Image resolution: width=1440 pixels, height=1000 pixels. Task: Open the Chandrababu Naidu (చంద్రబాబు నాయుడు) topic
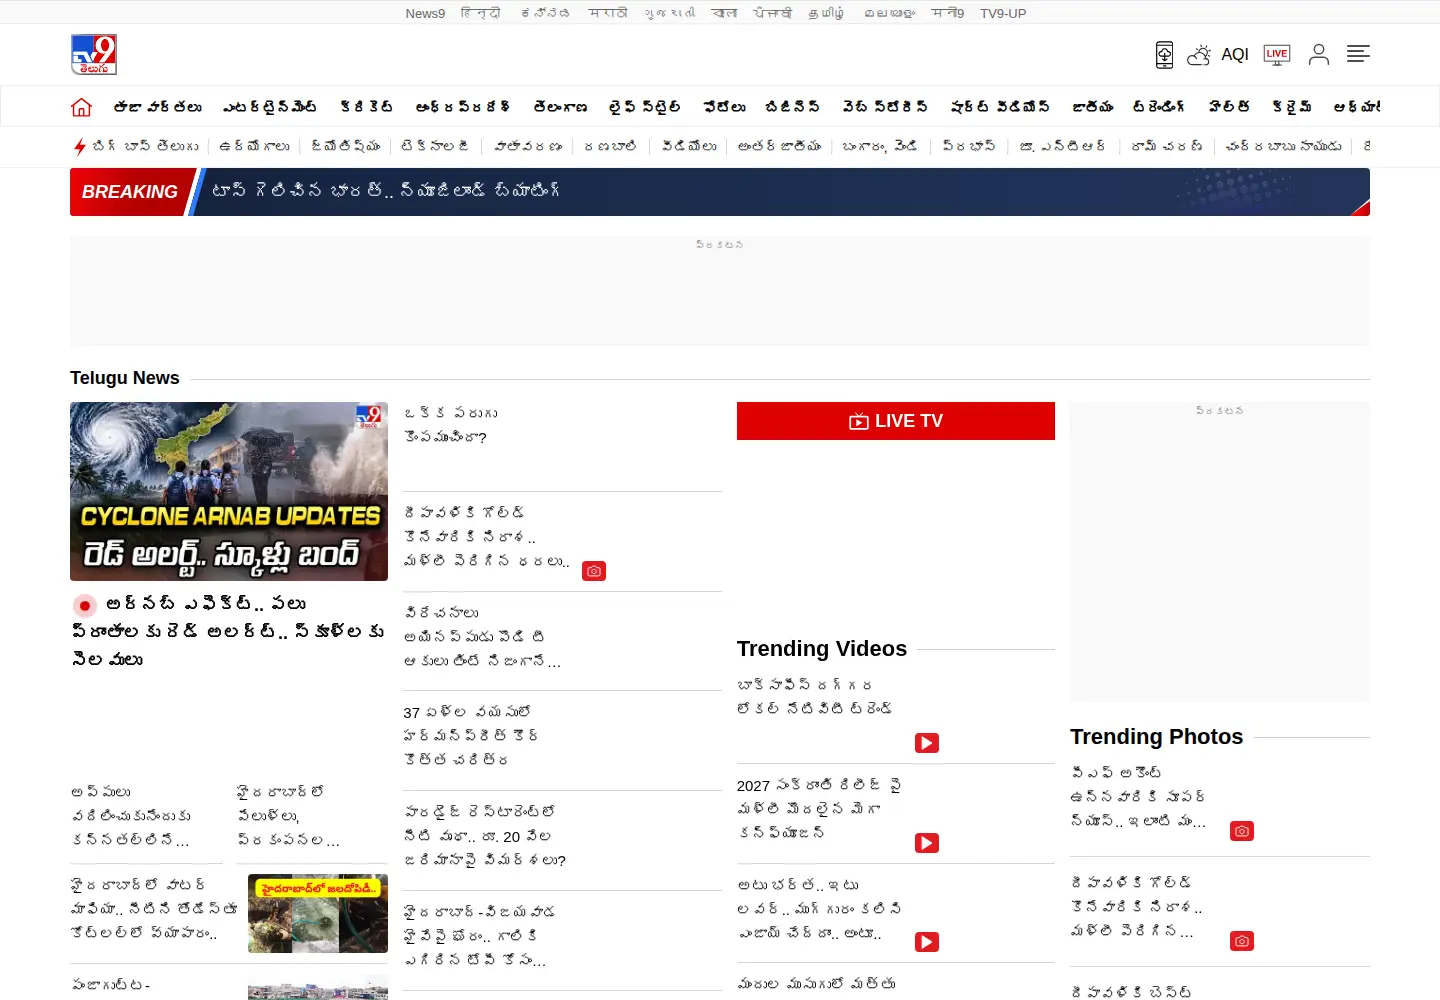point(1284,146)
